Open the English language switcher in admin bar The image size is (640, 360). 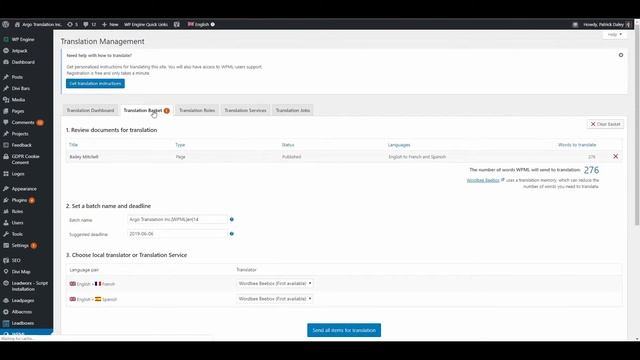[201, 24]
